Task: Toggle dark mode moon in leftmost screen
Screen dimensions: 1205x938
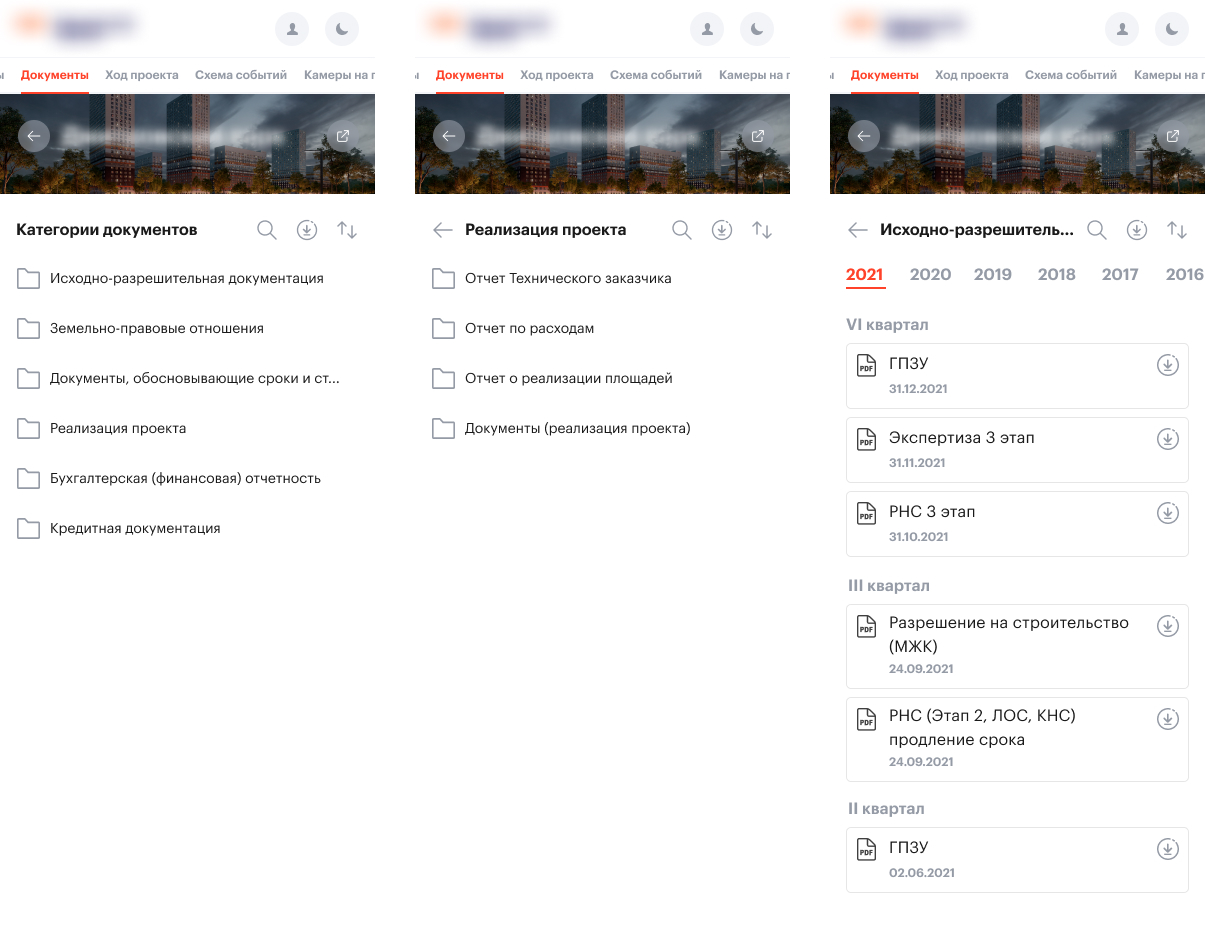Action: click(x=342, y=30)
